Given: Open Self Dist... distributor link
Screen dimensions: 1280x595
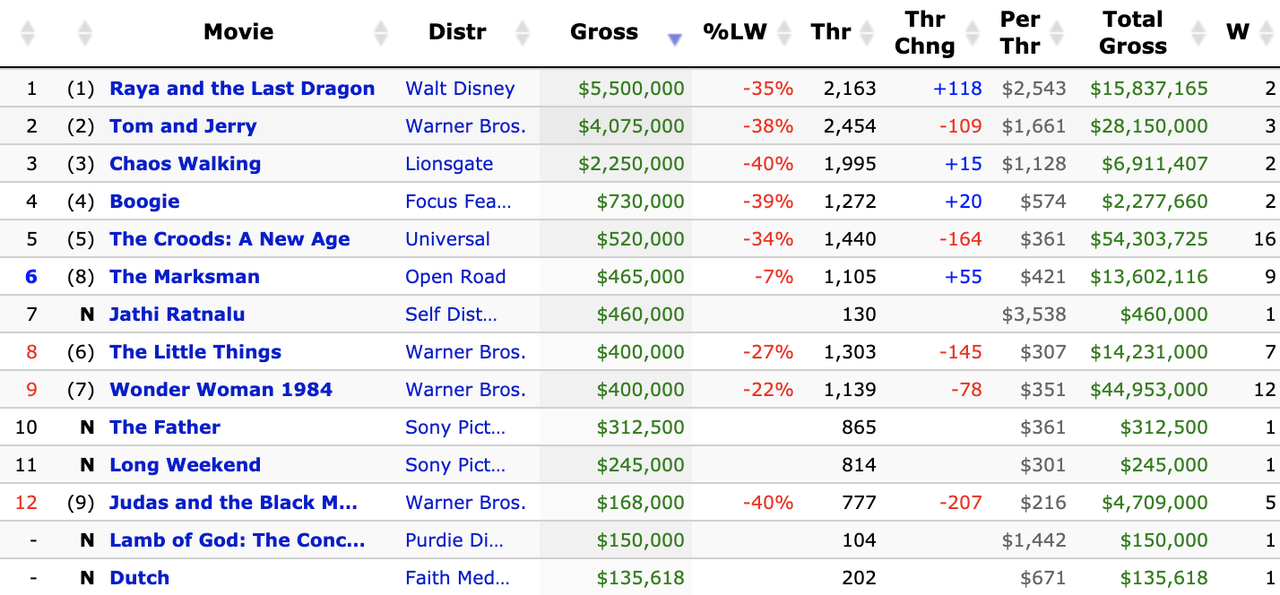Looking at the screenshot, I should 451,314.
